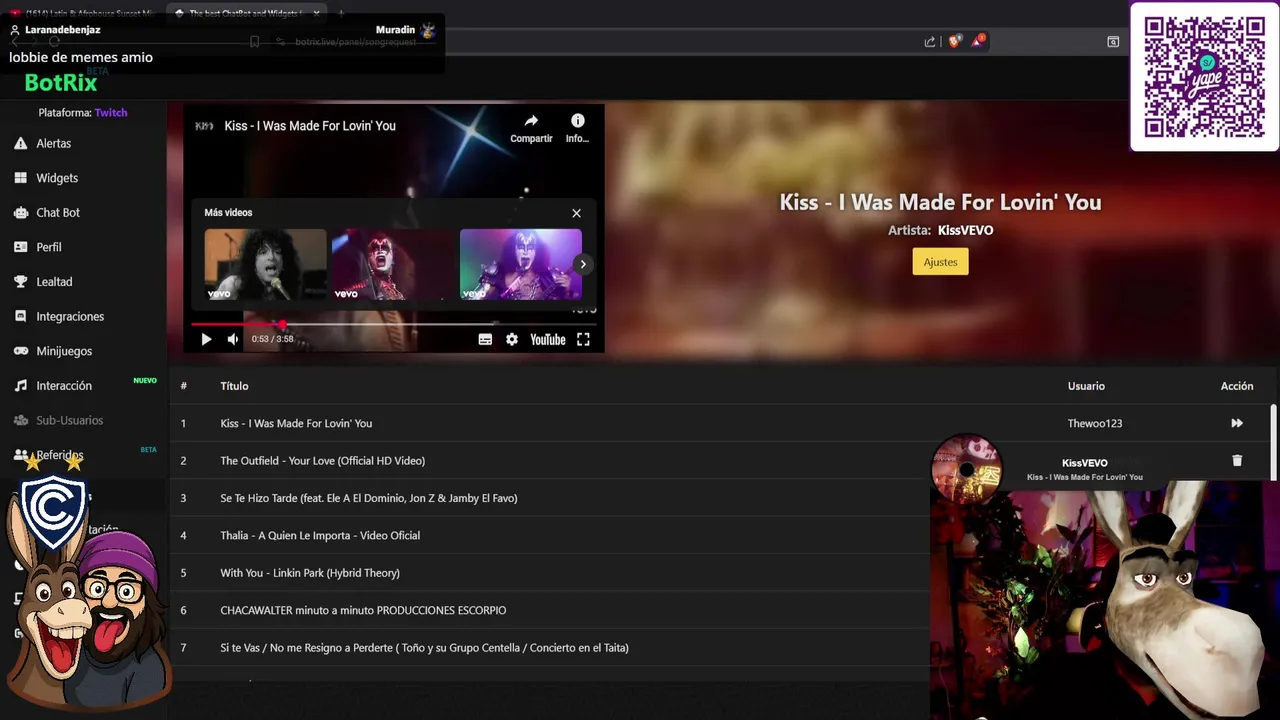Screen dimensions: 1280x720
Task: Click the Info icon on video
Action: [x=577, y=121]
